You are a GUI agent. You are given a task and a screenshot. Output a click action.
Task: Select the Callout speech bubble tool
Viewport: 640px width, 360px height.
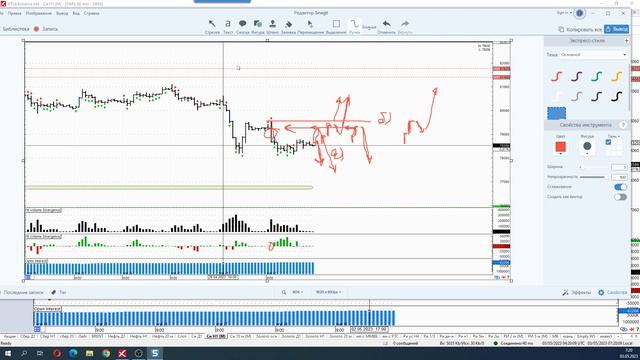pyautogui.click(x=242, y=27)
